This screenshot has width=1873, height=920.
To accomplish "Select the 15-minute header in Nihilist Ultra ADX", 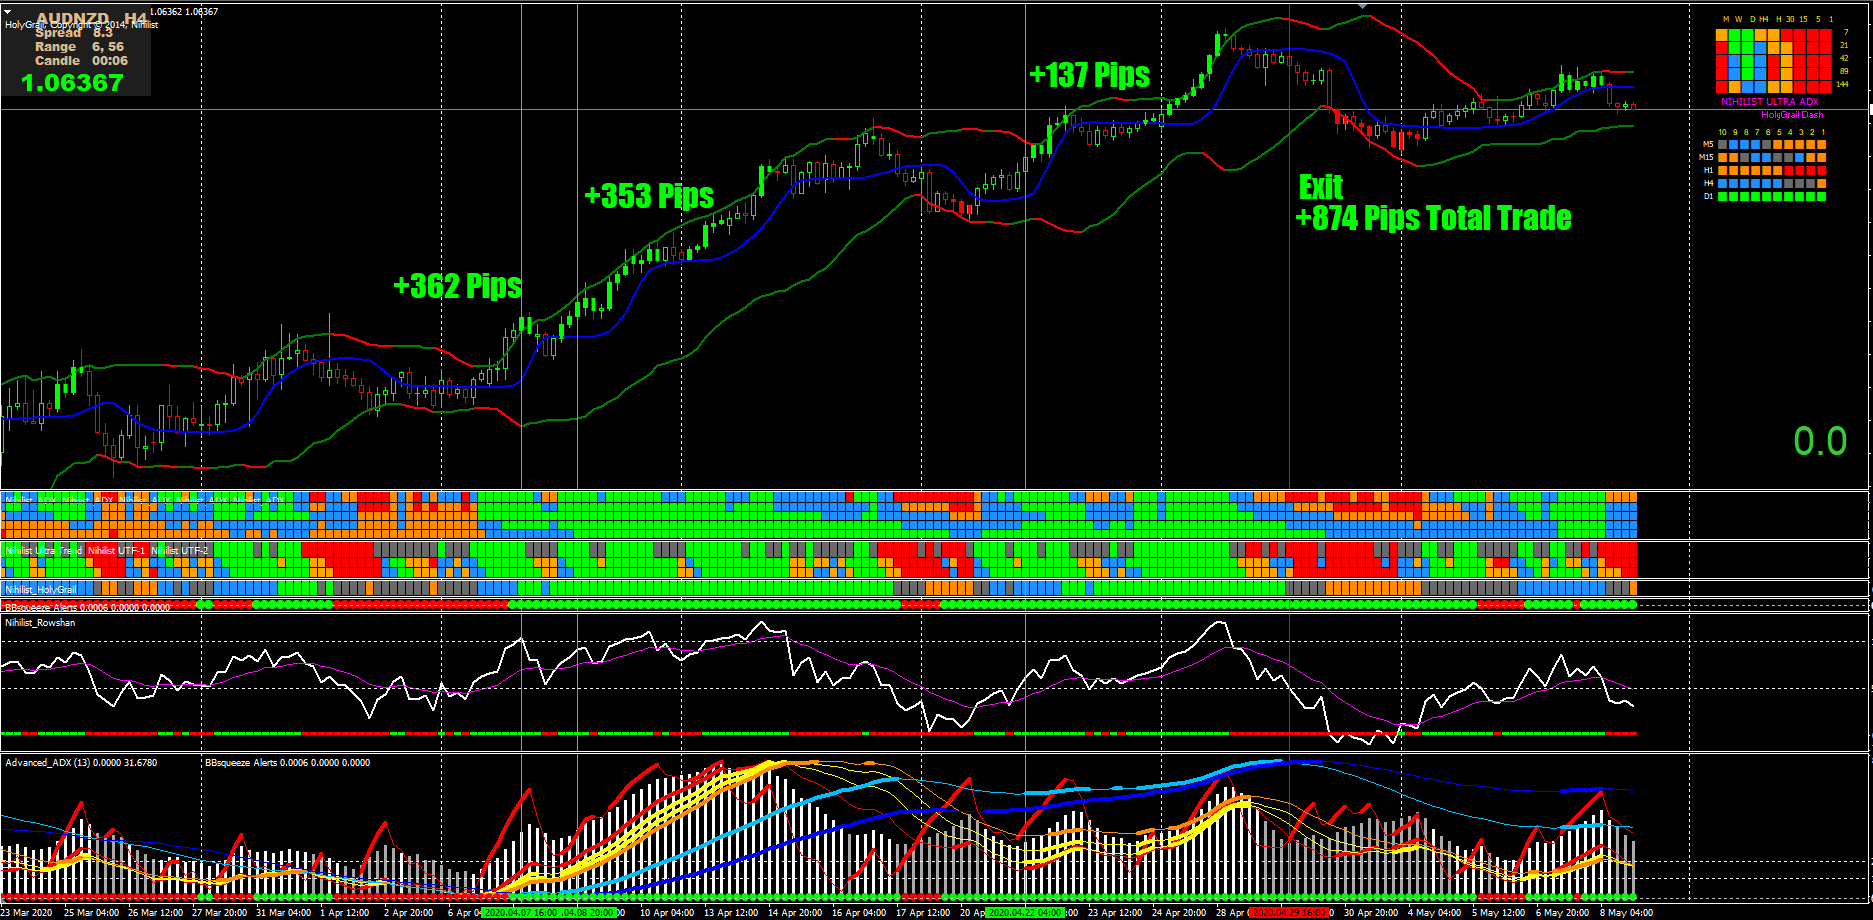I will [x=1803, y=19].
